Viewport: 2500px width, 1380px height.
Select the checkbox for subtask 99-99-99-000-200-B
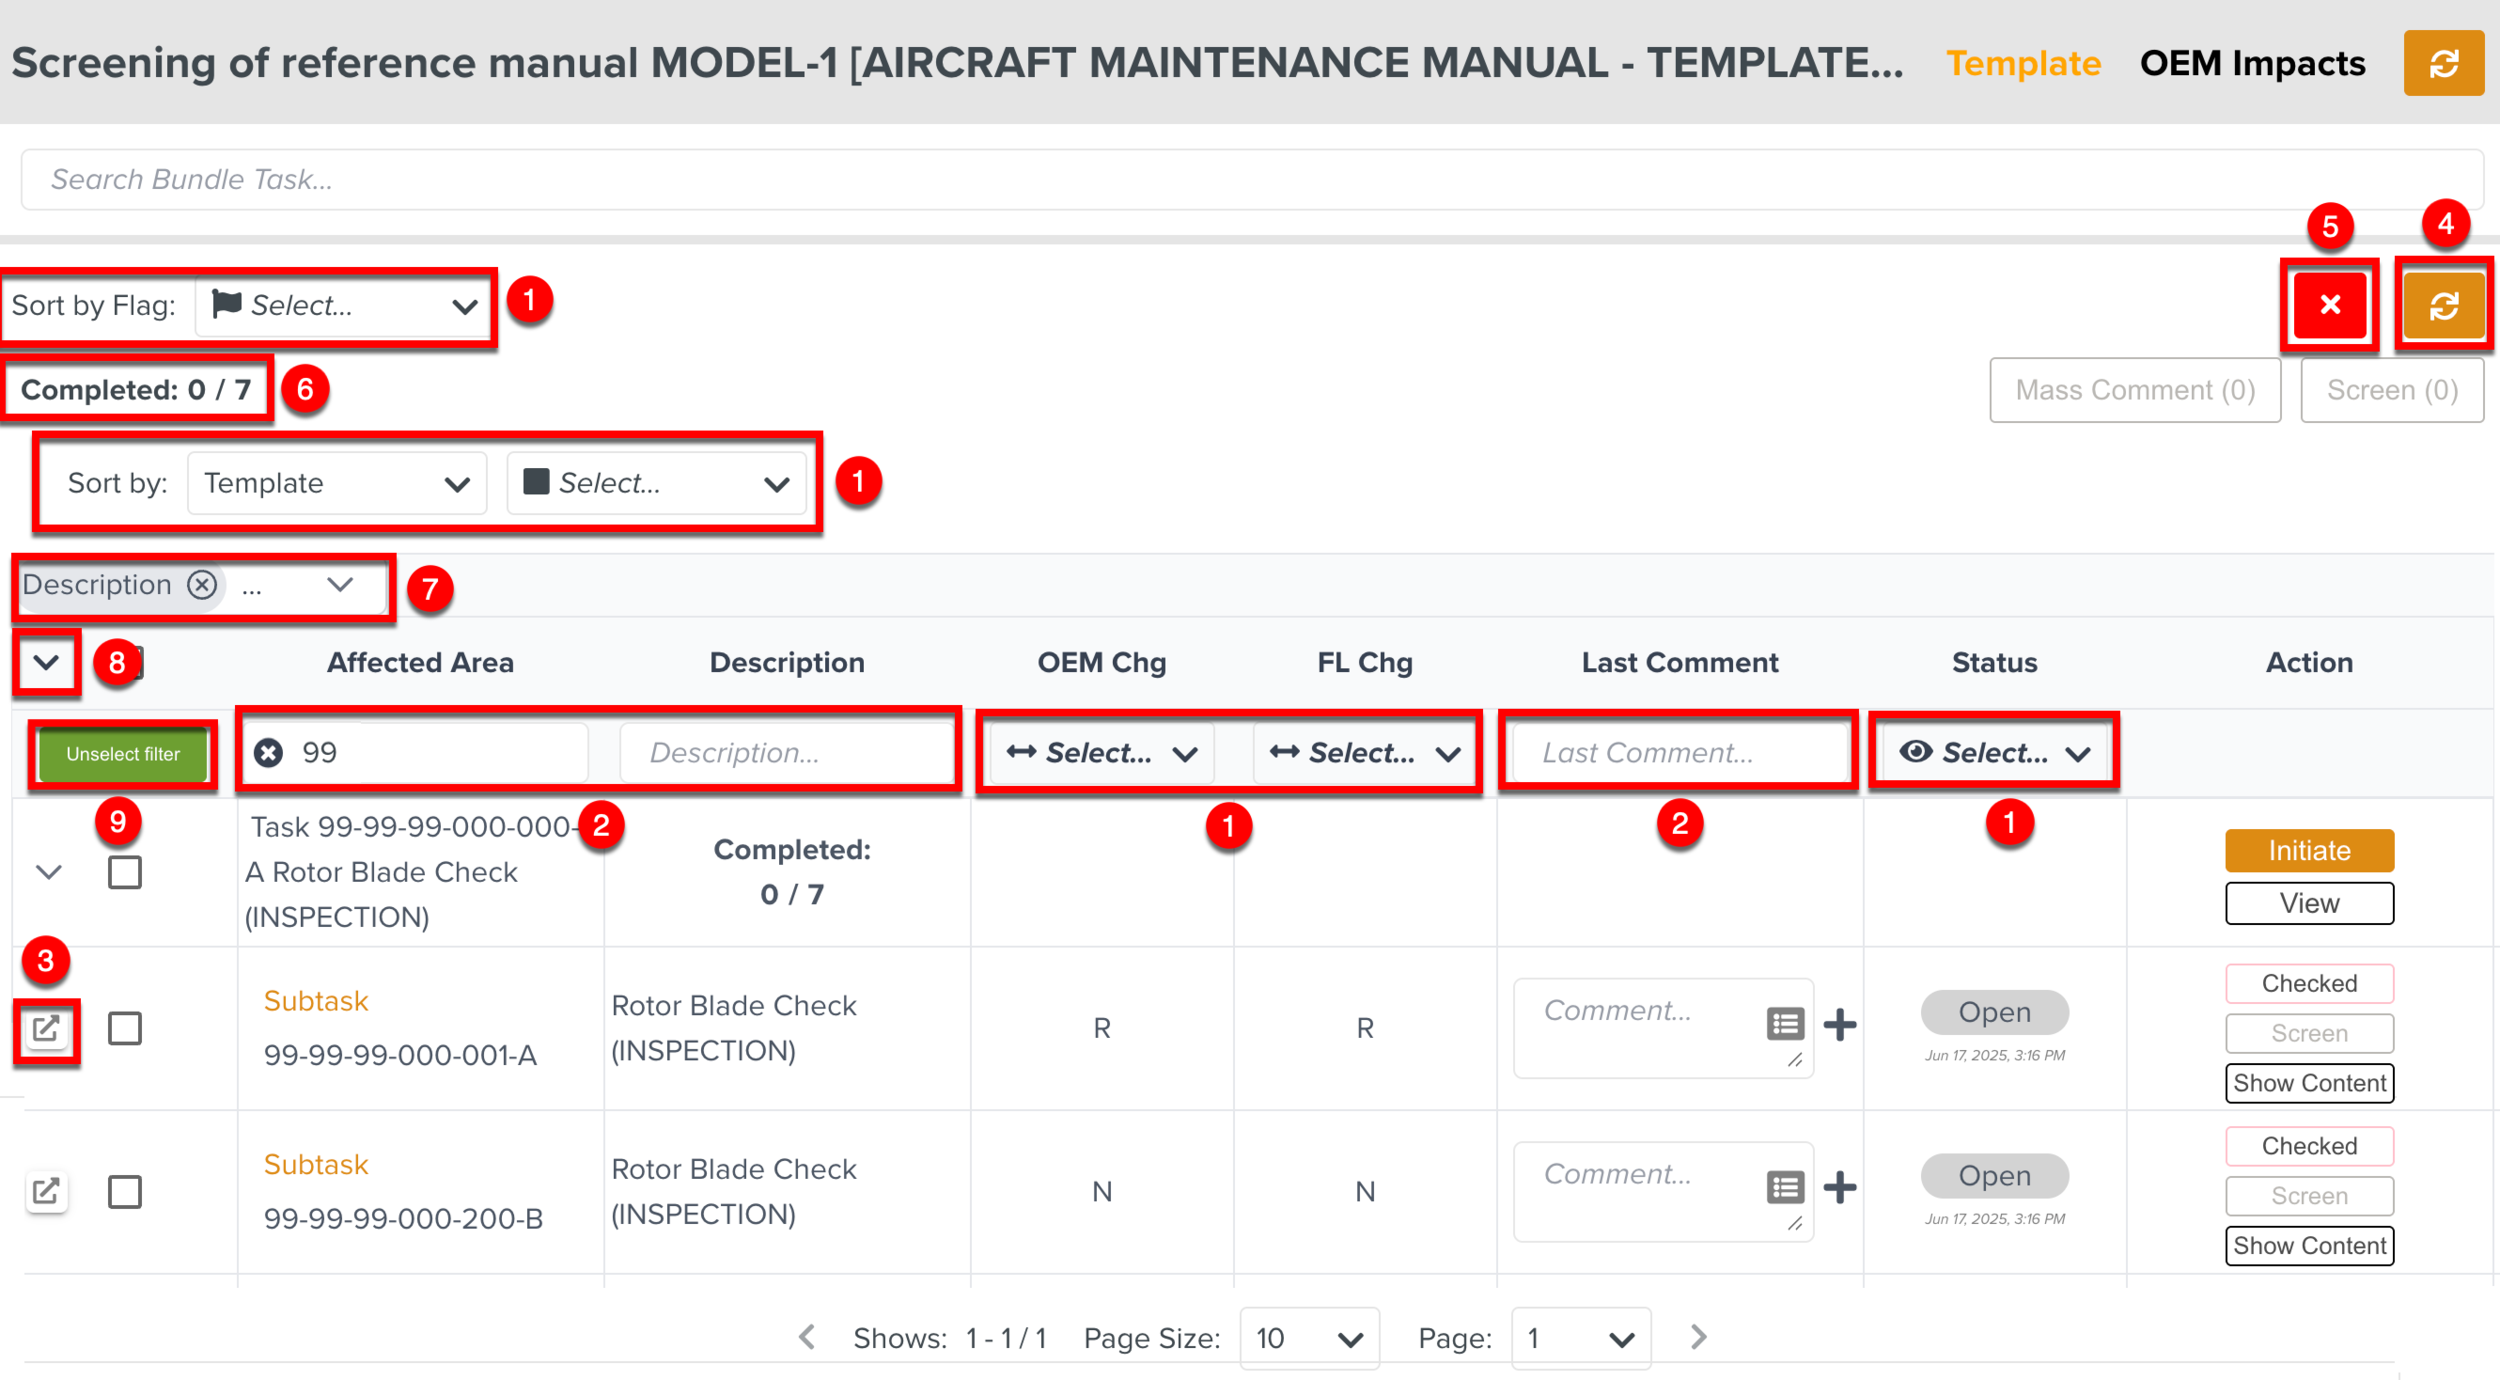(125, 1192)
